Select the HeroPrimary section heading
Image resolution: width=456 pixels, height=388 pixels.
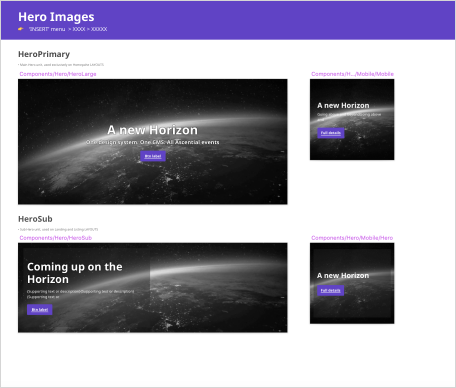pyautogui.click(x=44, y=54)
